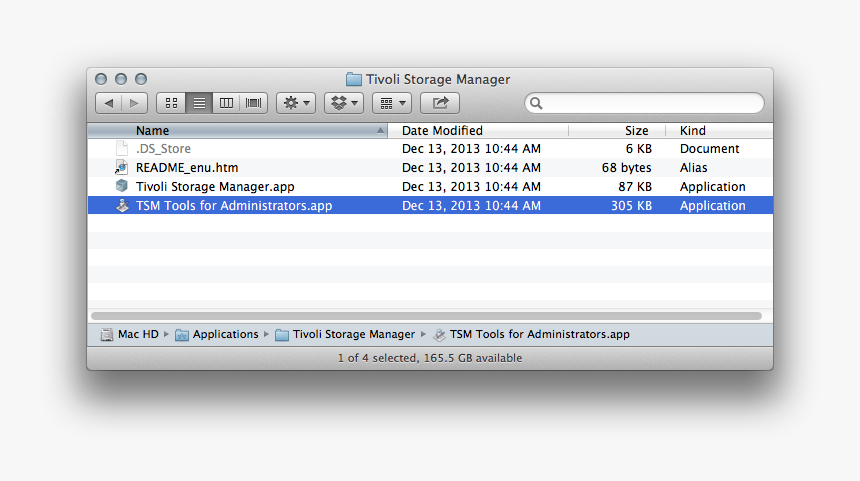This screenshot has width=860, height=481.
Task: Minimize the Finder window
Action: [121, 79]
